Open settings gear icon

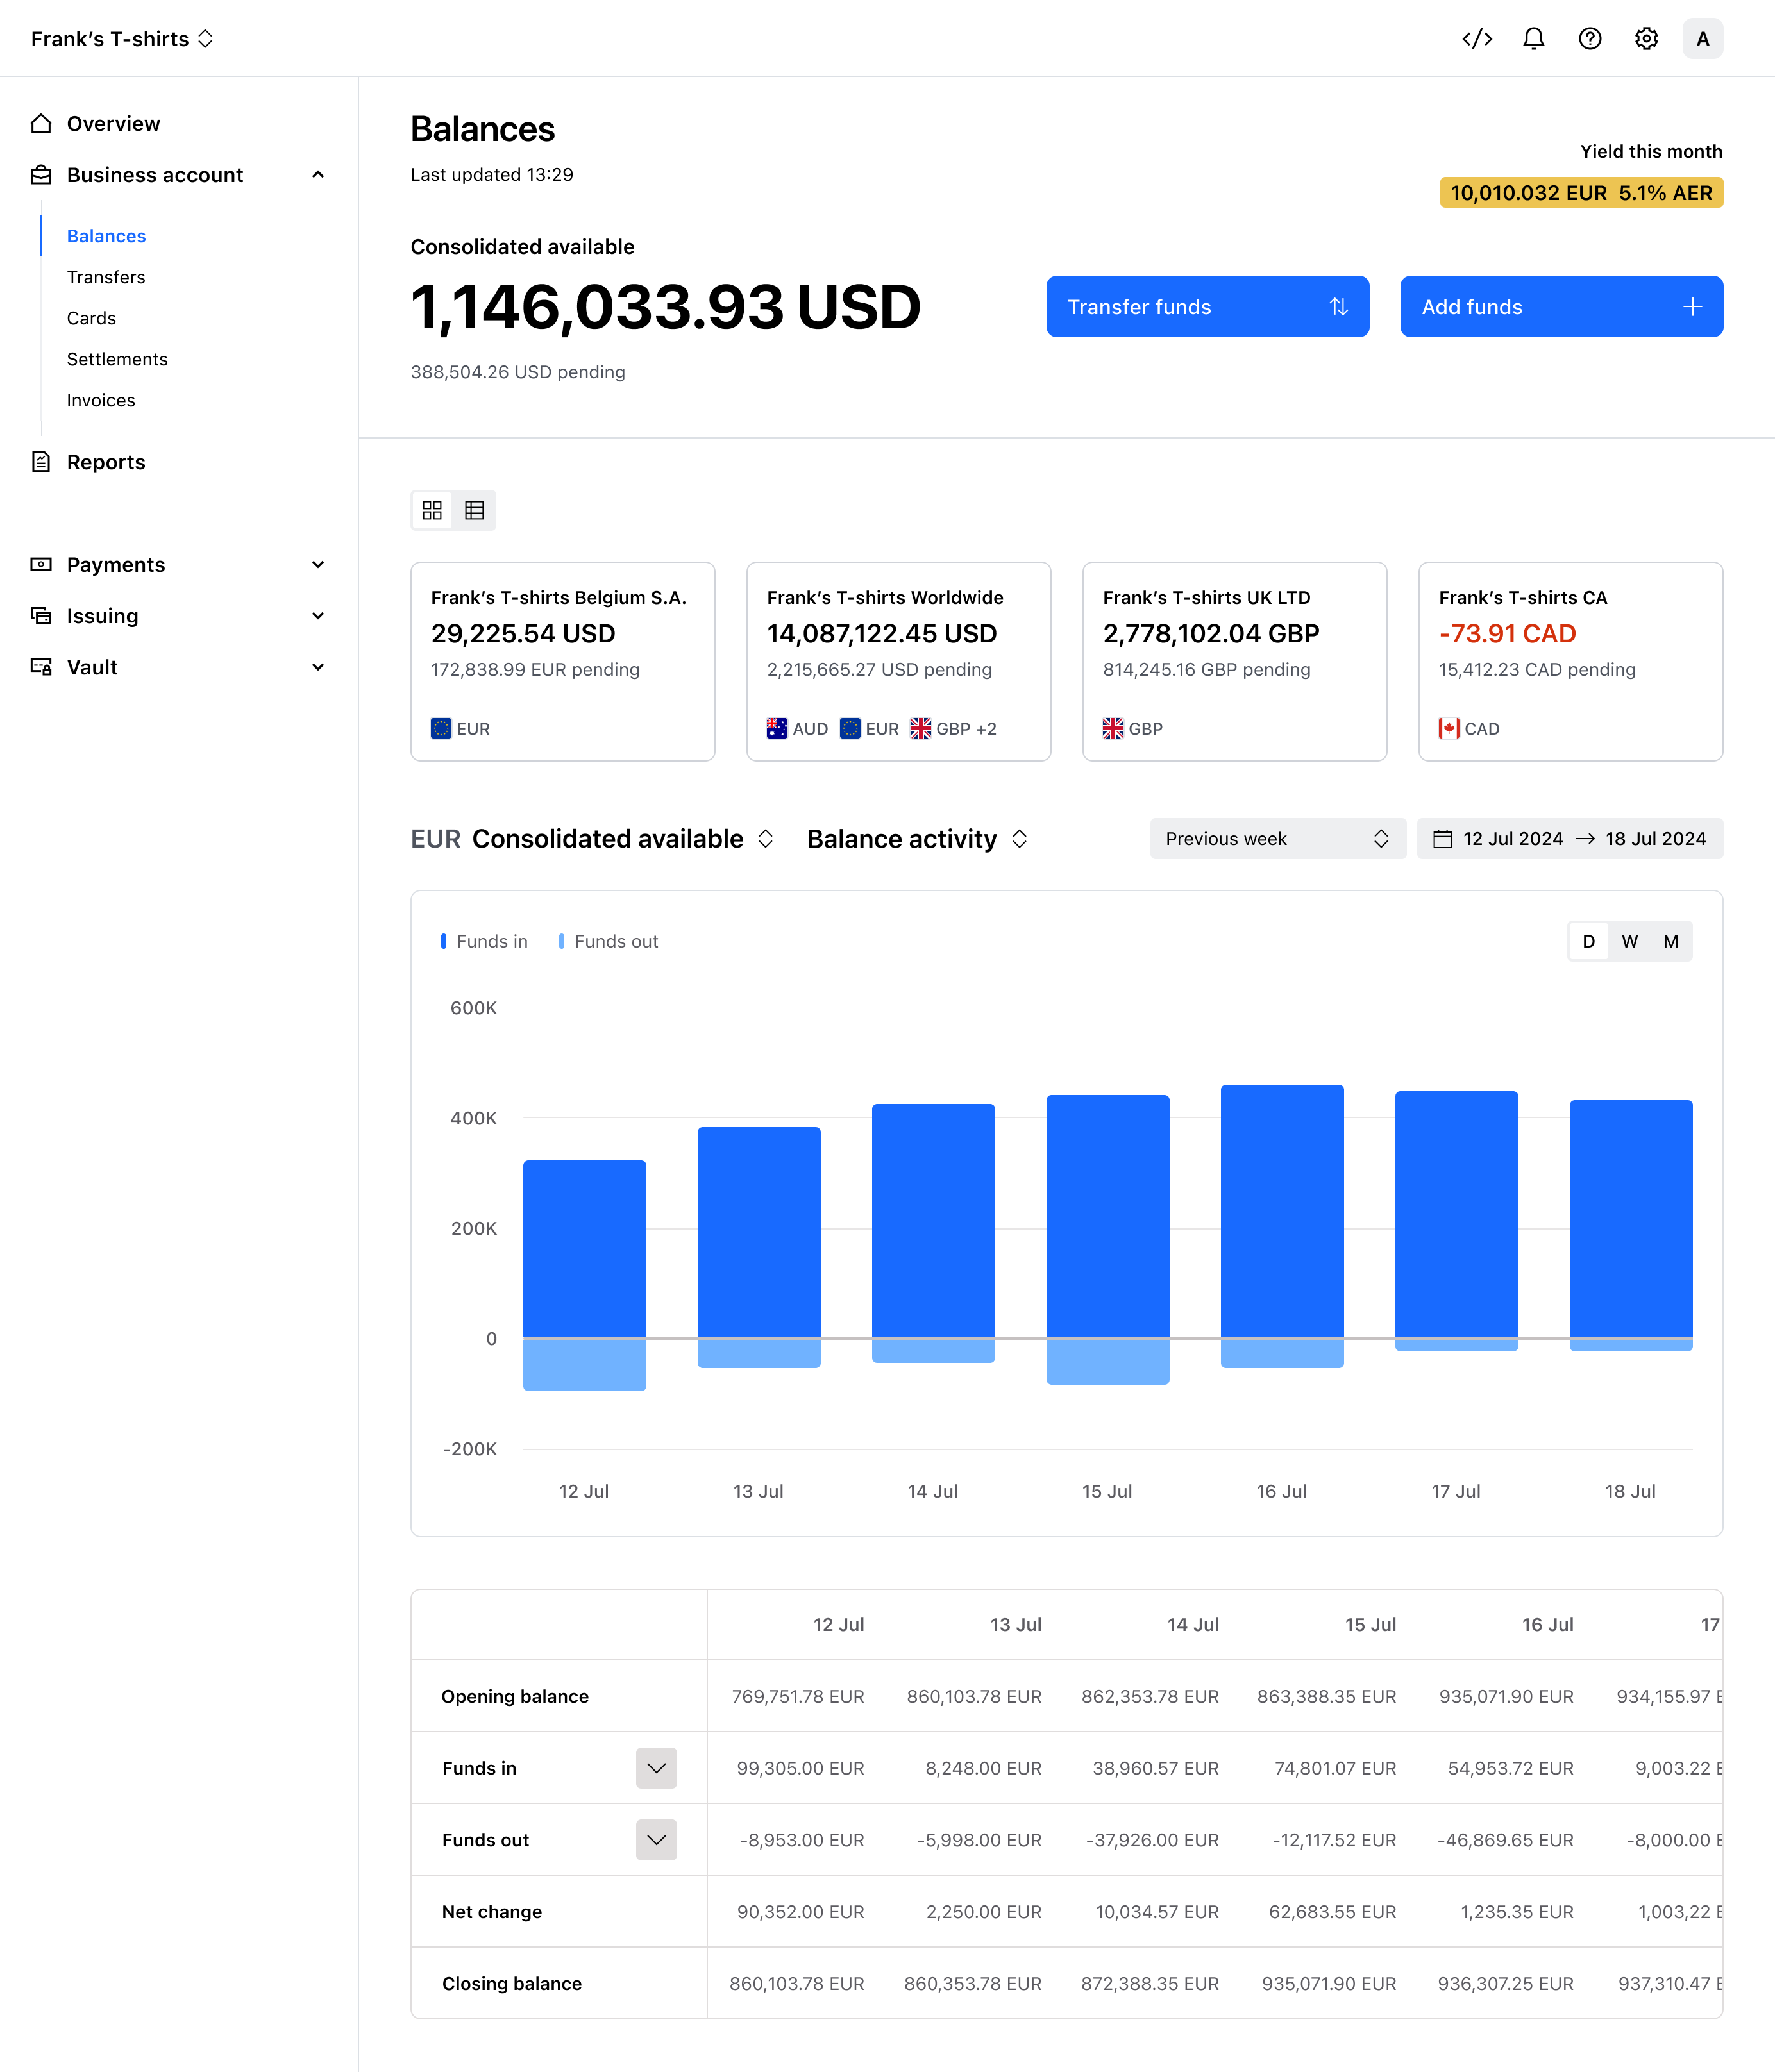1646,39
